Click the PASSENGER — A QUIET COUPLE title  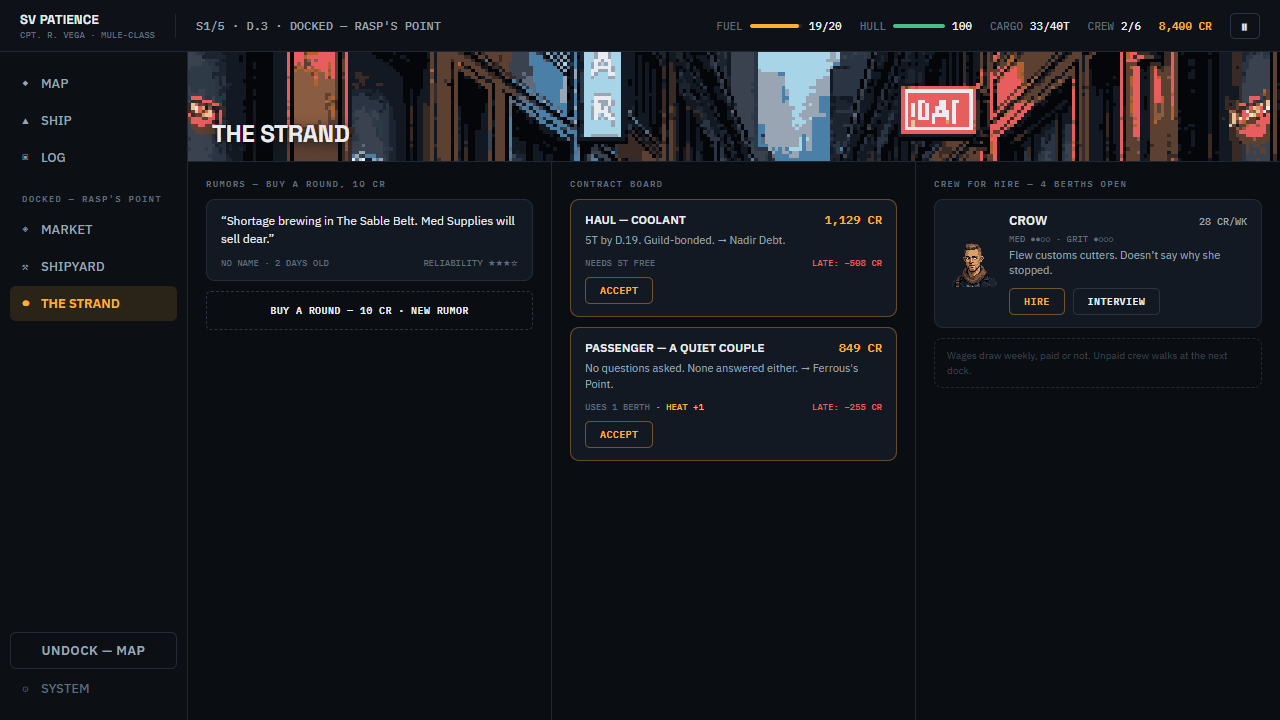[675, 348]
